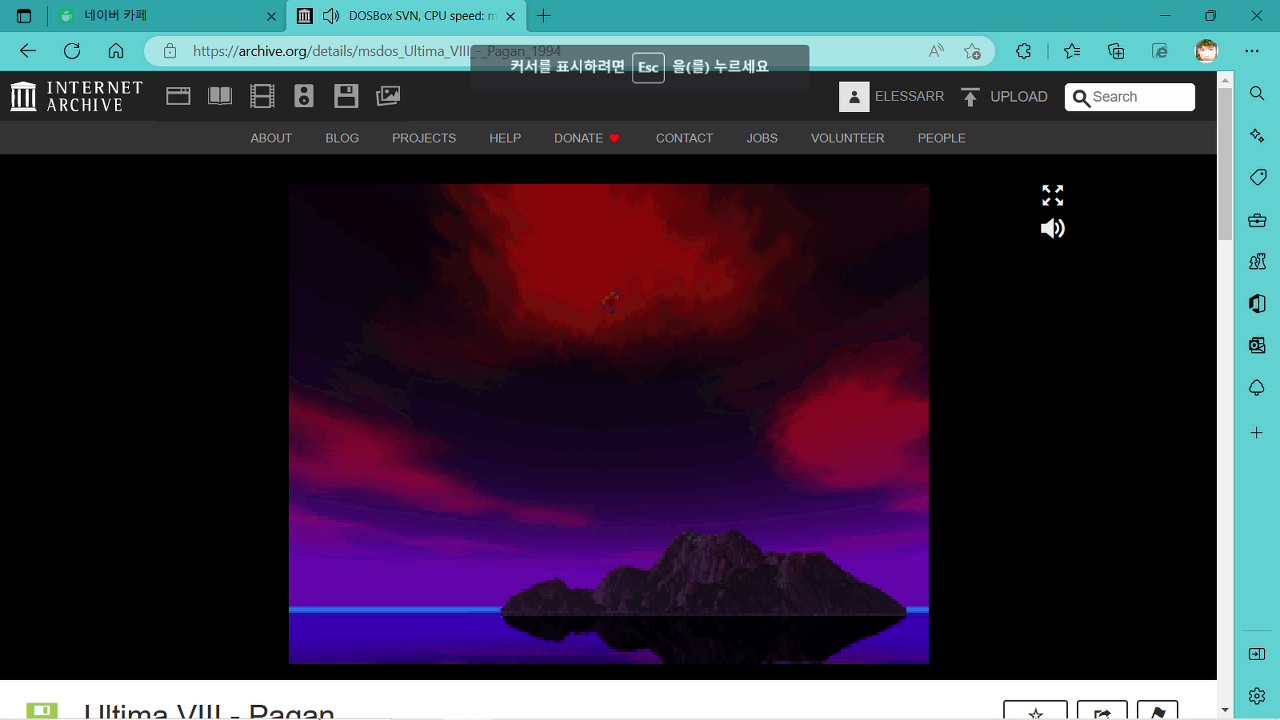1280x720 pixels.
Task: Open sidebar Copilot sparkle icon
Action: [1257, 135]
